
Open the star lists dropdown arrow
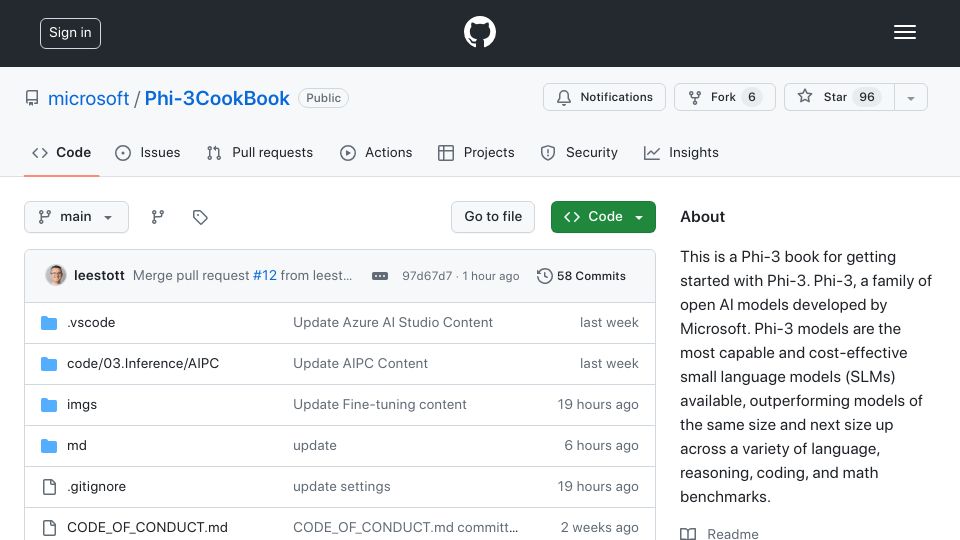(911, 98)
